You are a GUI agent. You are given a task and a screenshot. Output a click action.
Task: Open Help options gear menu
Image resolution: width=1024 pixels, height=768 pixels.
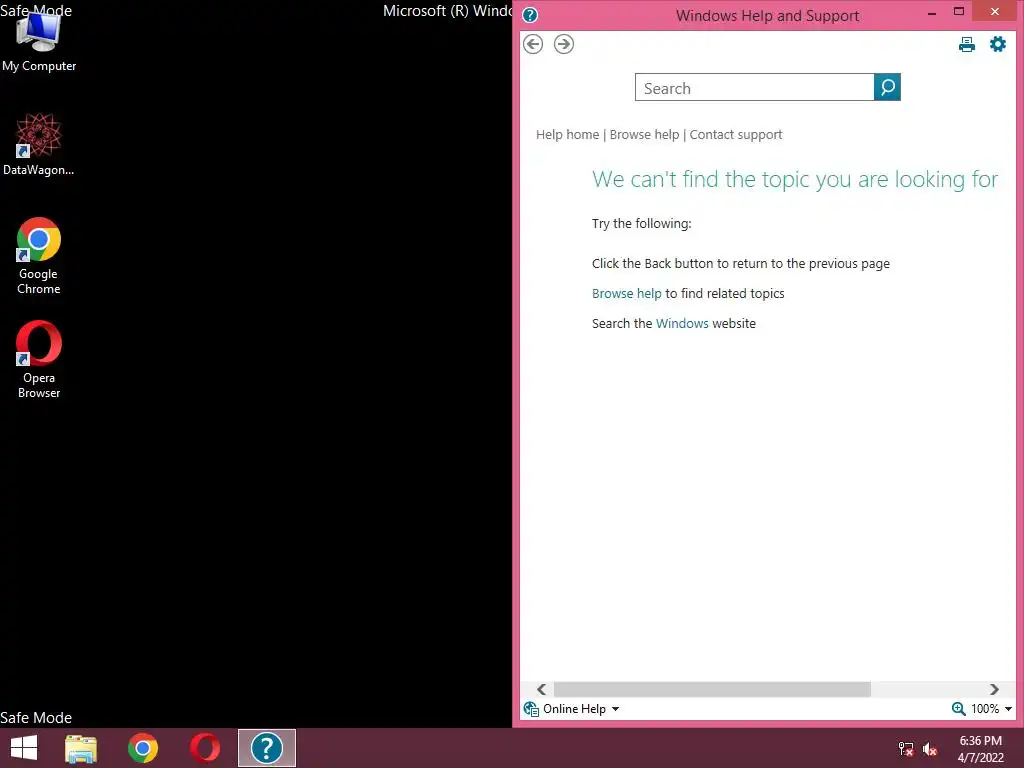click(997, 44)
